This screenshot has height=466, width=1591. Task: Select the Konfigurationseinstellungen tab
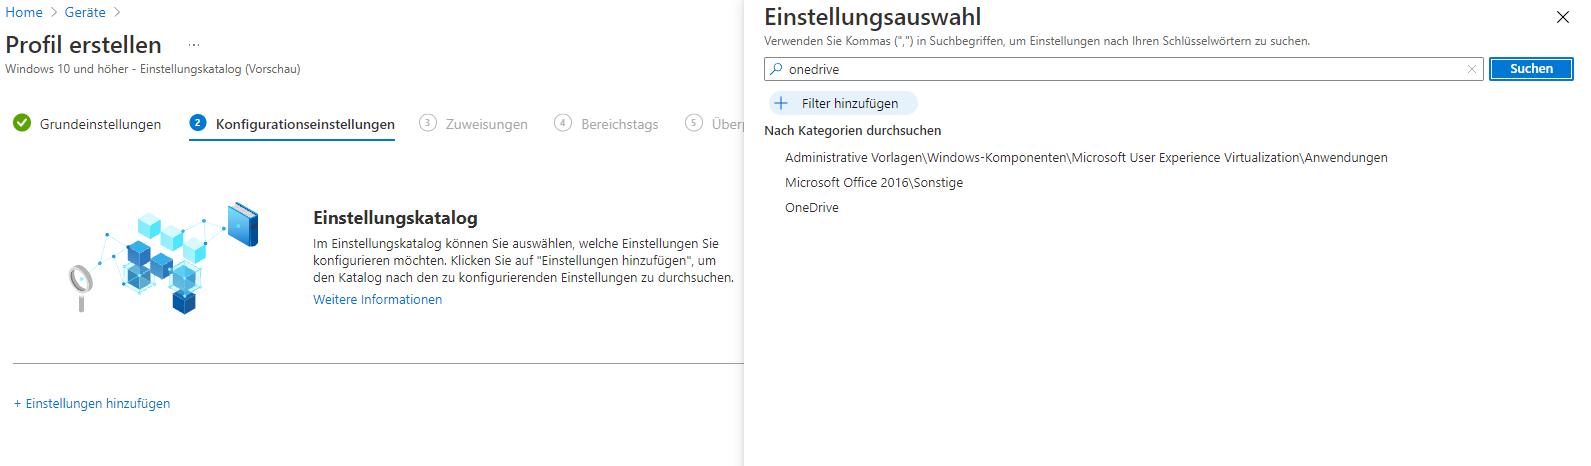[x=292, y=124]
